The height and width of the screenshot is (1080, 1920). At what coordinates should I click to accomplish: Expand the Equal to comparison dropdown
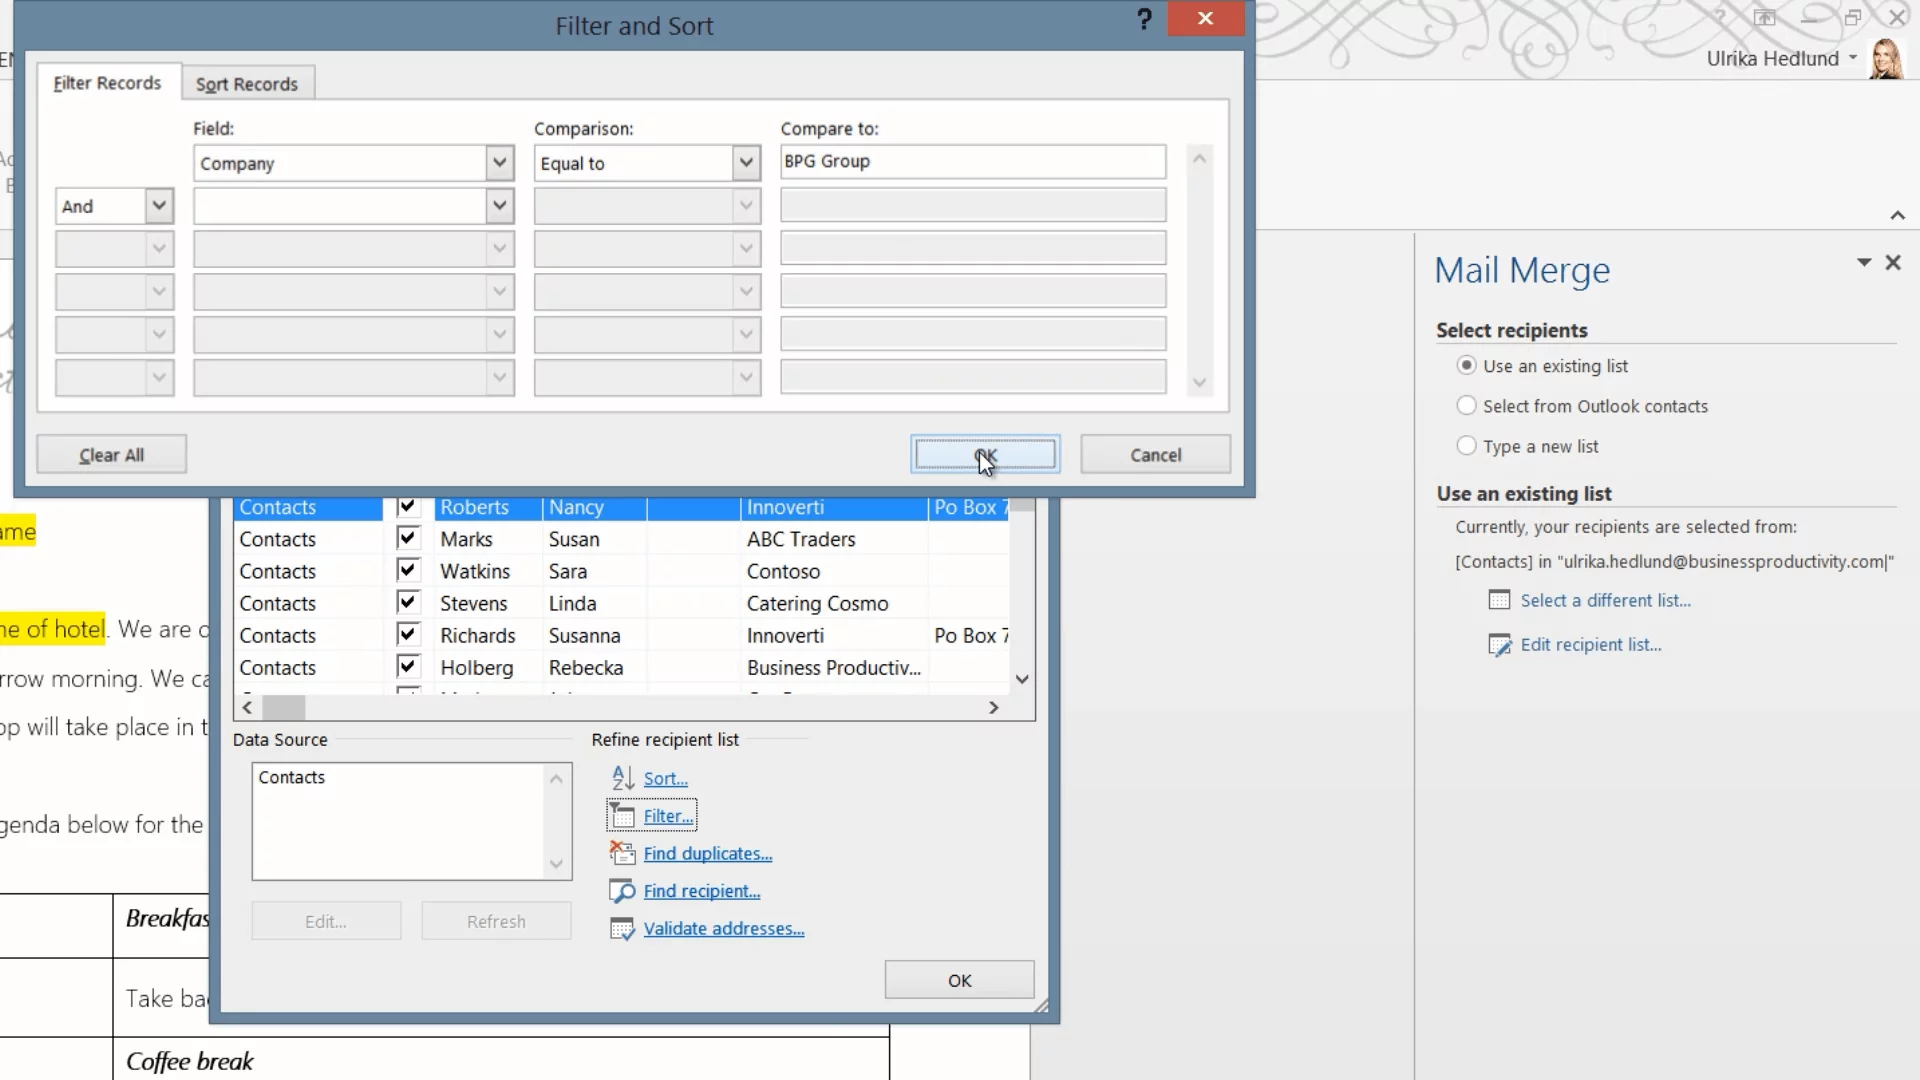(745, 163)
